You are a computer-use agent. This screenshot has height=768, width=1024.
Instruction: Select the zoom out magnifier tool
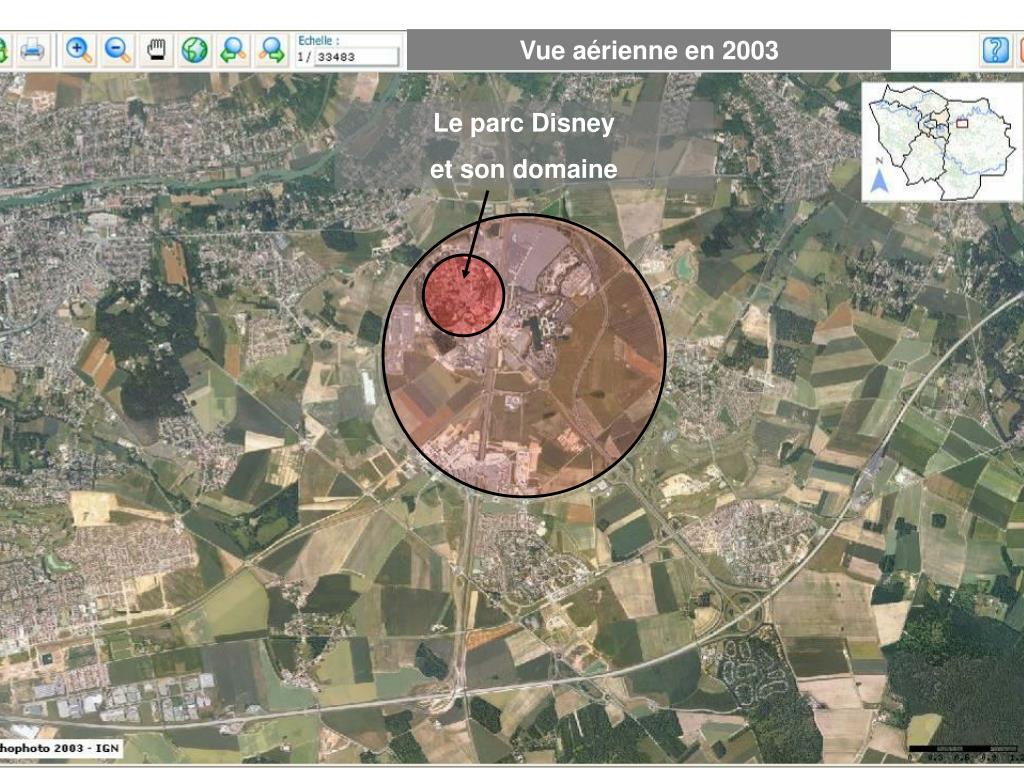click(x=118, y=50)
